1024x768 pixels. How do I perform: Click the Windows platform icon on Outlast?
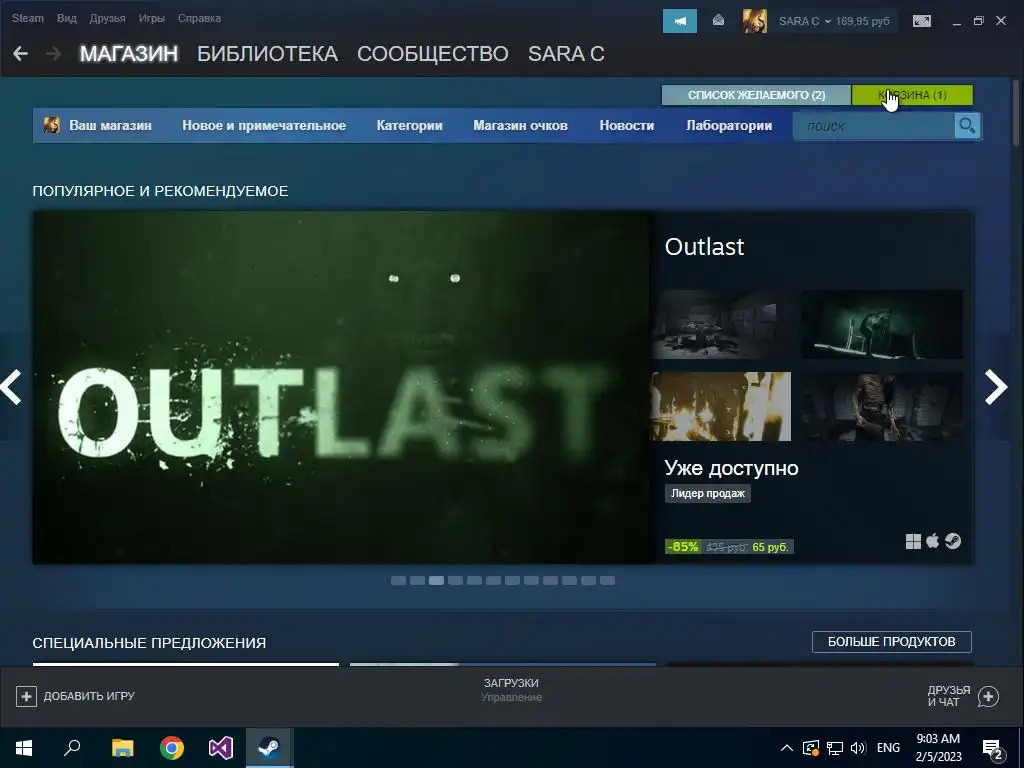(x=913, y=541)
